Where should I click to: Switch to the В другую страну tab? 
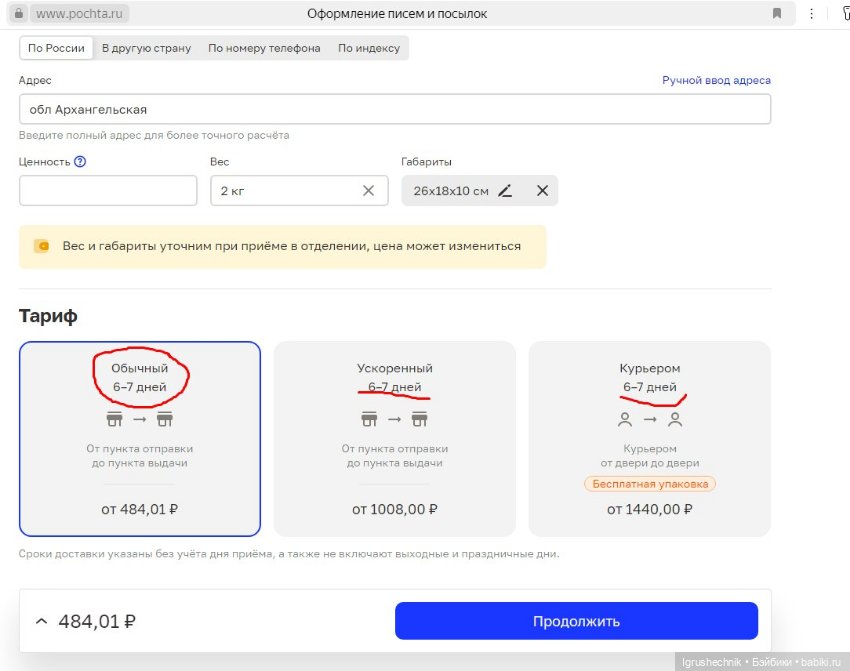(146, 47)
